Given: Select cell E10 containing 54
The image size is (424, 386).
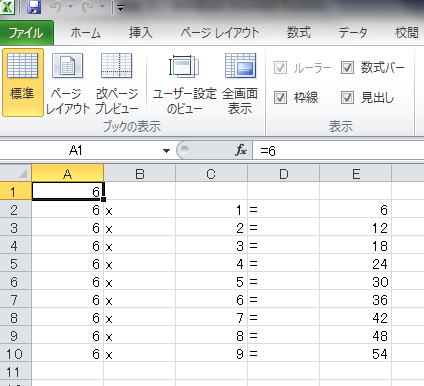Looking at the screenshot, I should [x=356, y=353].
